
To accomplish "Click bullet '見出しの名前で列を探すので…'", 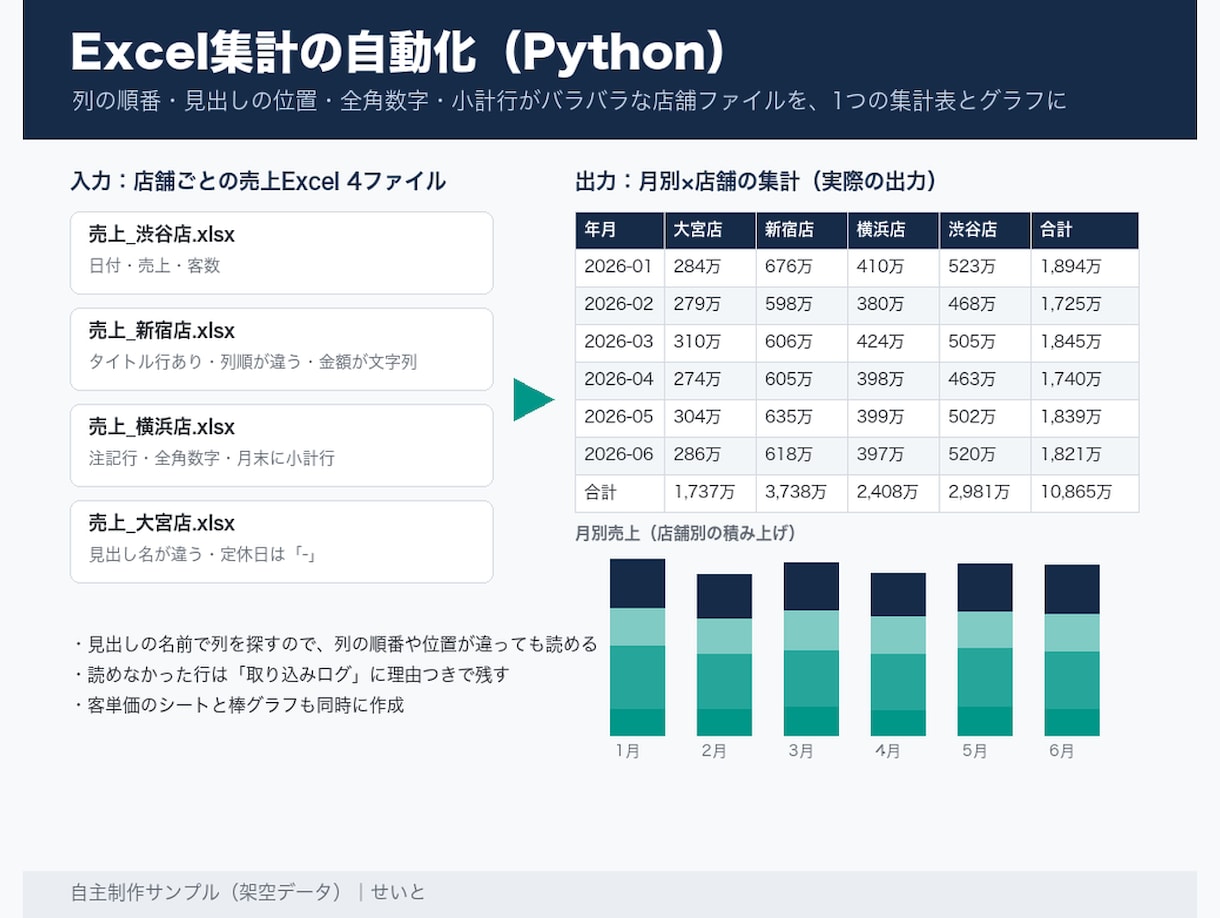I will point(334,644).
